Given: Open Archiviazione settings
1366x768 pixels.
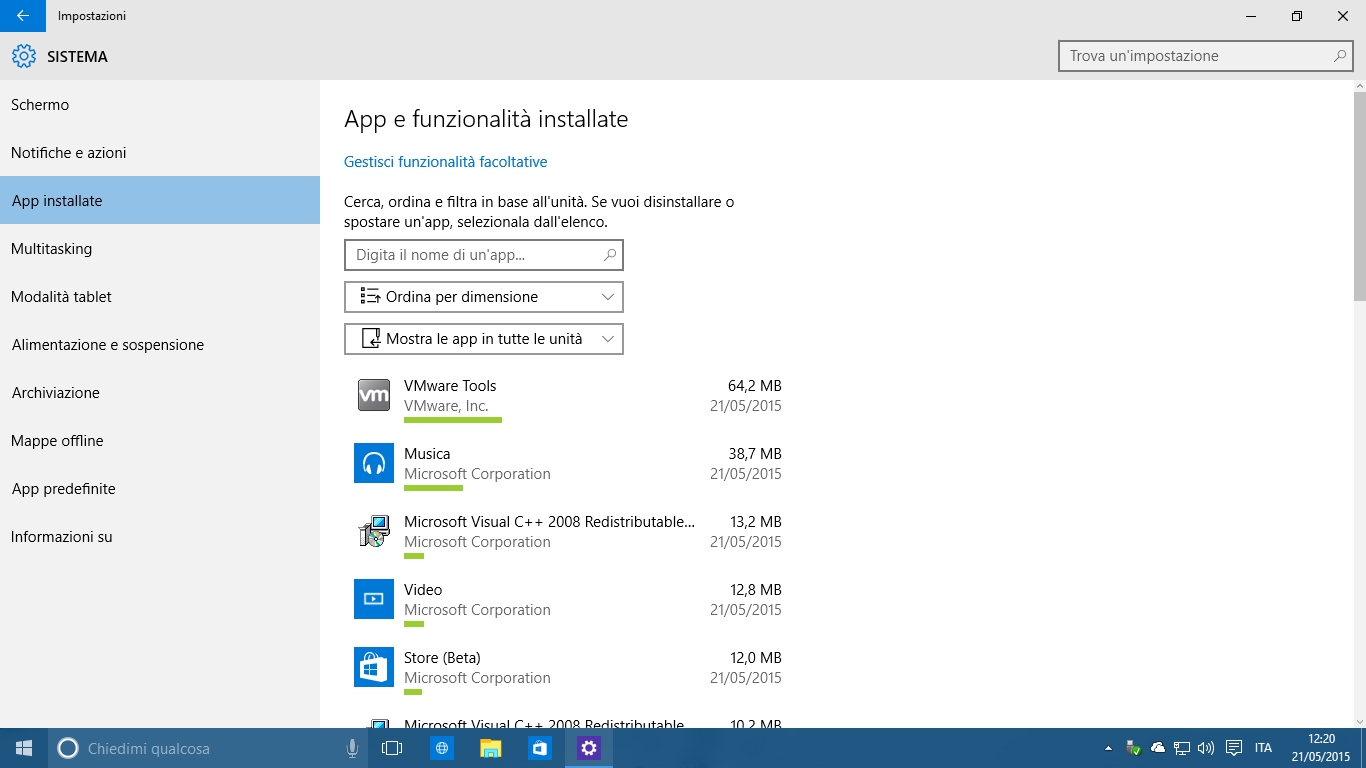Looking at the screenshot, I should [160, 393].
